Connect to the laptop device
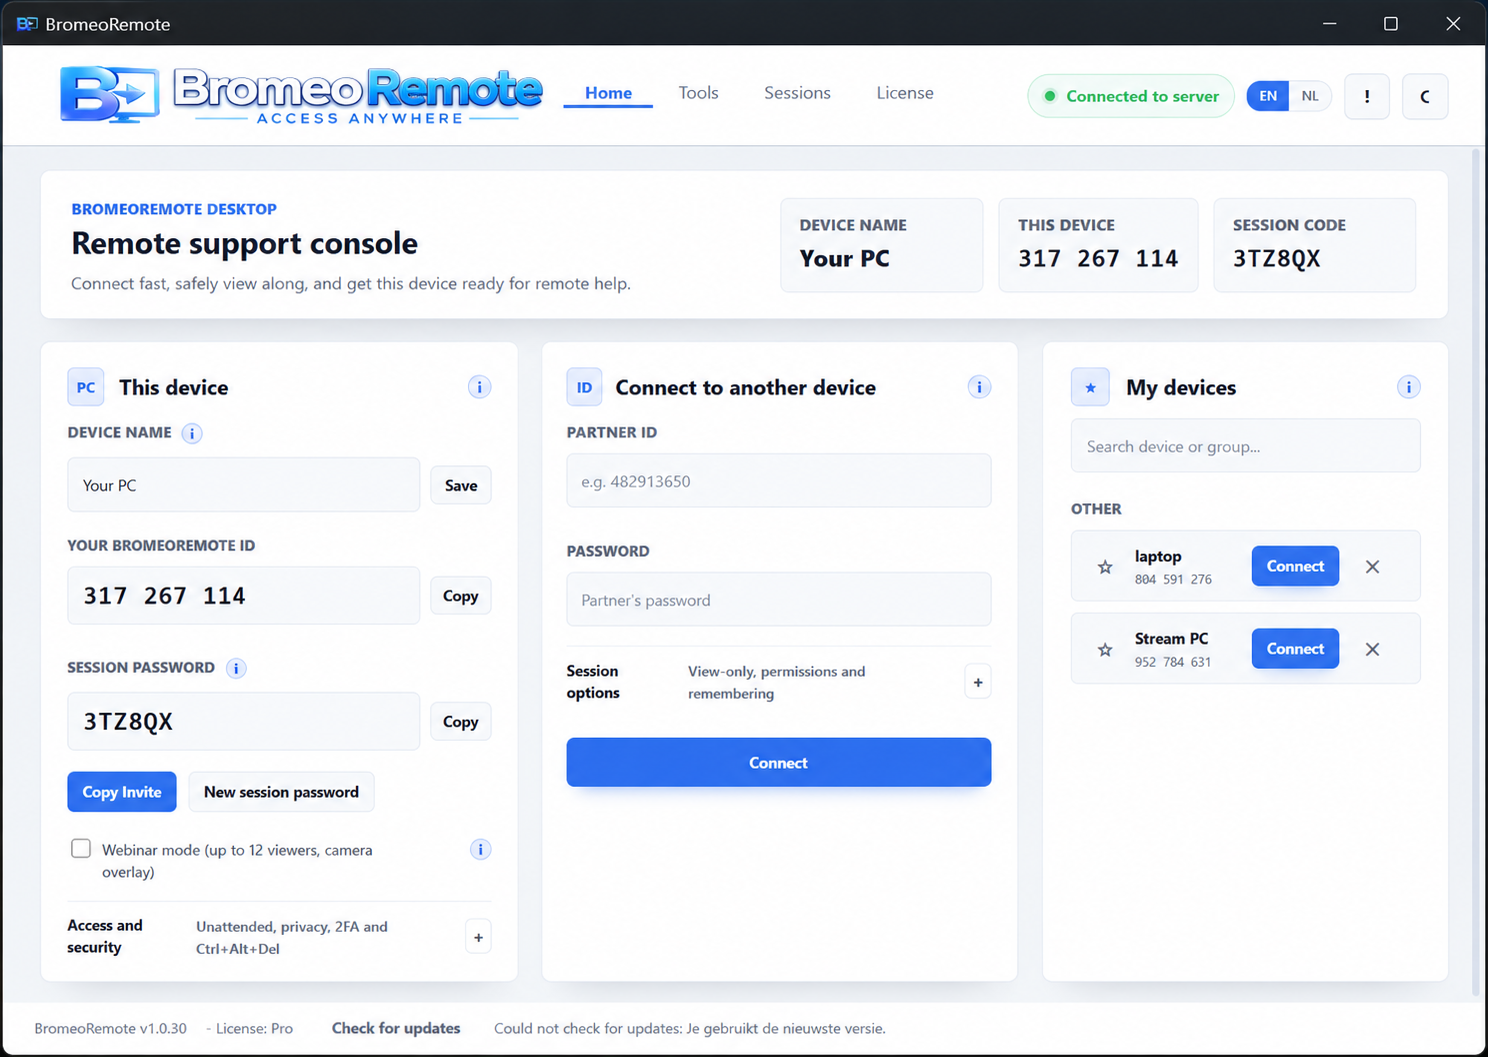 [x=1295, y=566]
